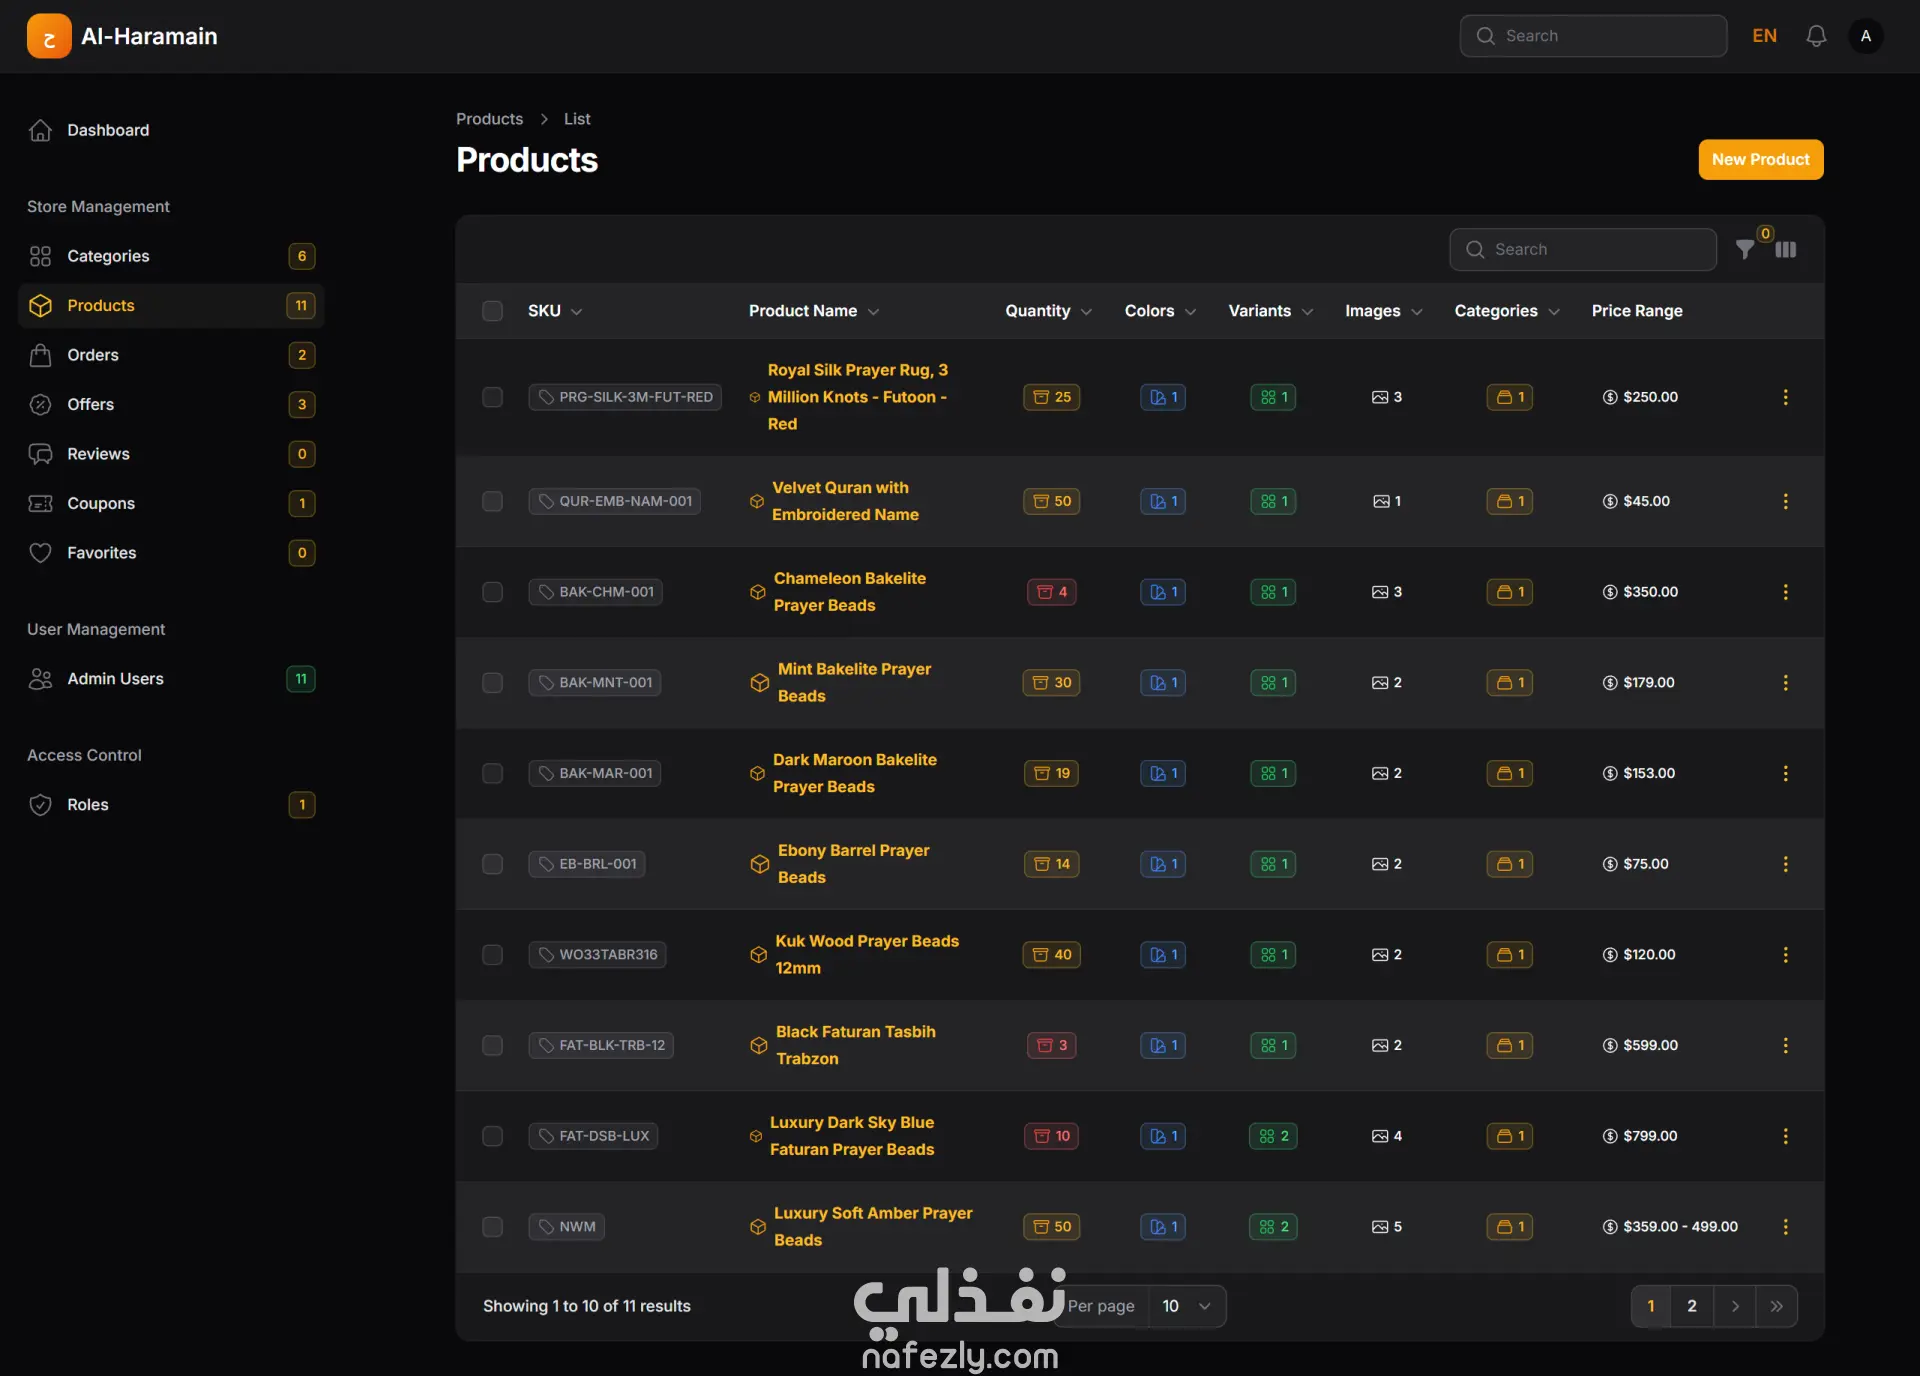
Task: Navigate to Coupons sidebar item
Action: 101,503
